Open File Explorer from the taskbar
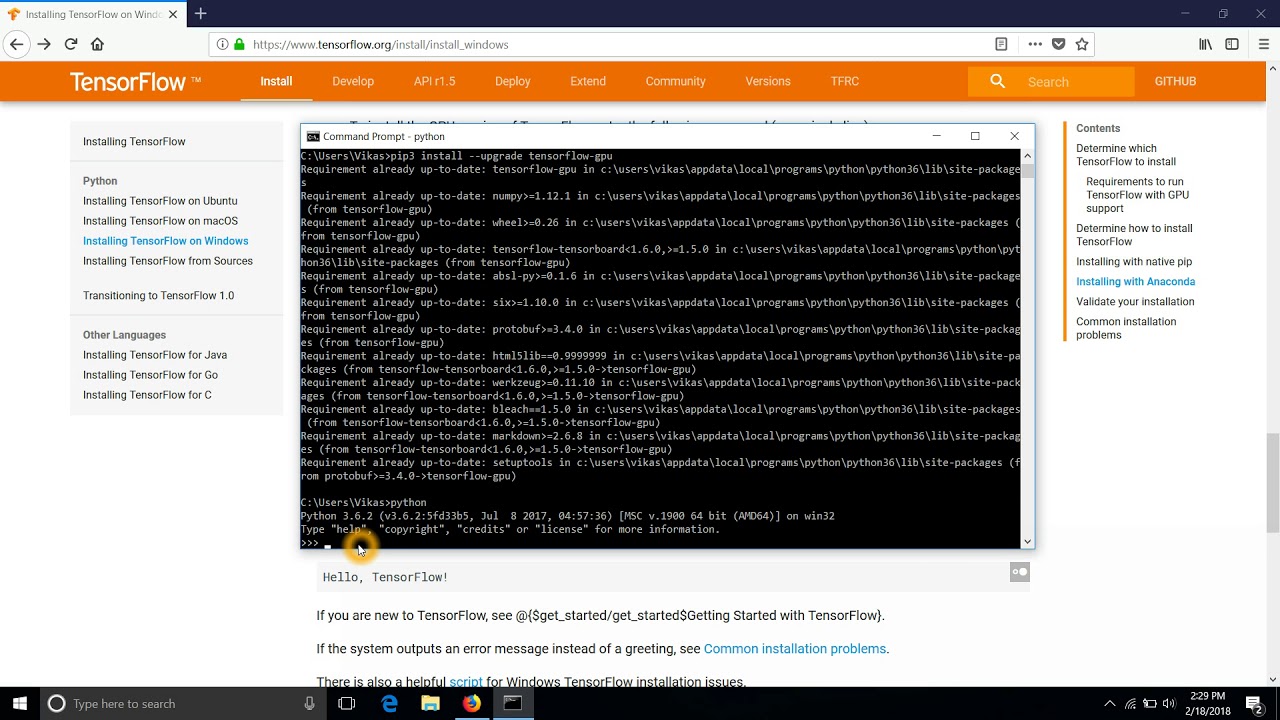This screenshot has width=1280, height=720. tap(430, 703)
